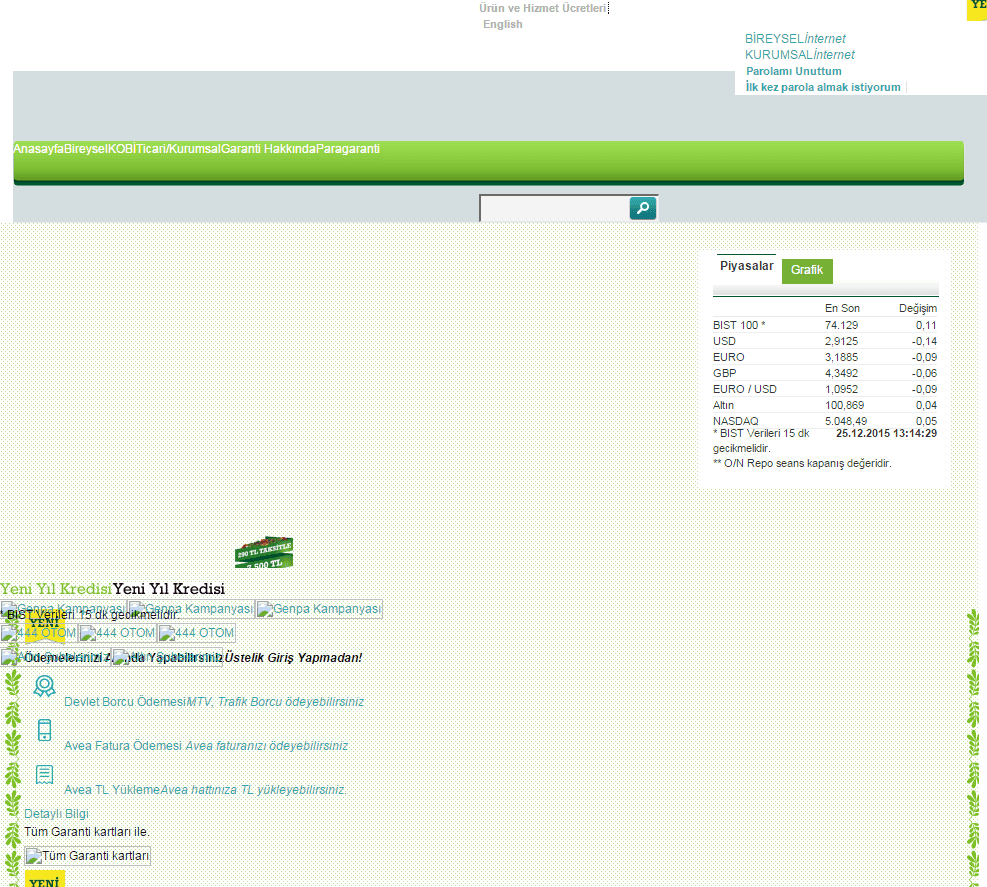Go to Paragaranti from the navigation bar
This screenshot has height=887, width=987.
(348, 149)
